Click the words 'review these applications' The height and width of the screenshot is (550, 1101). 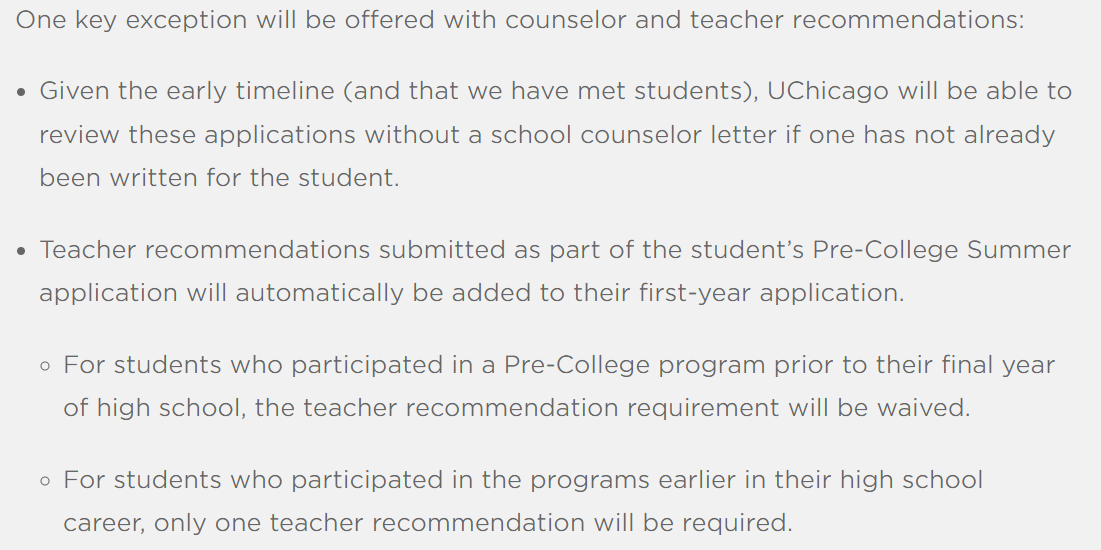tap(197, 134)
